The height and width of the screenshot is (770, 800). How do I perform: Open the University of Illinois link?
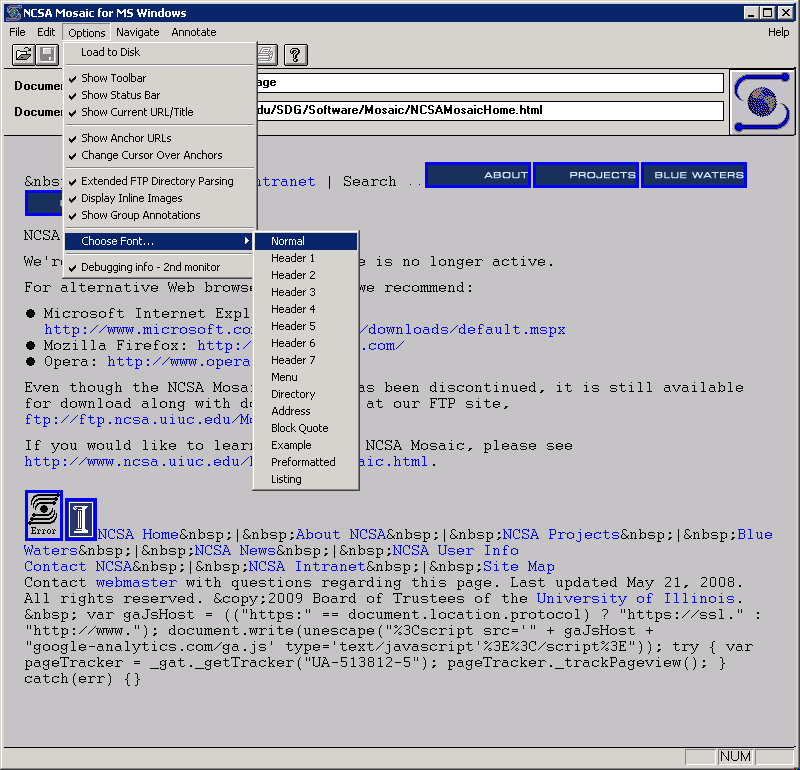tap(635, 599)
